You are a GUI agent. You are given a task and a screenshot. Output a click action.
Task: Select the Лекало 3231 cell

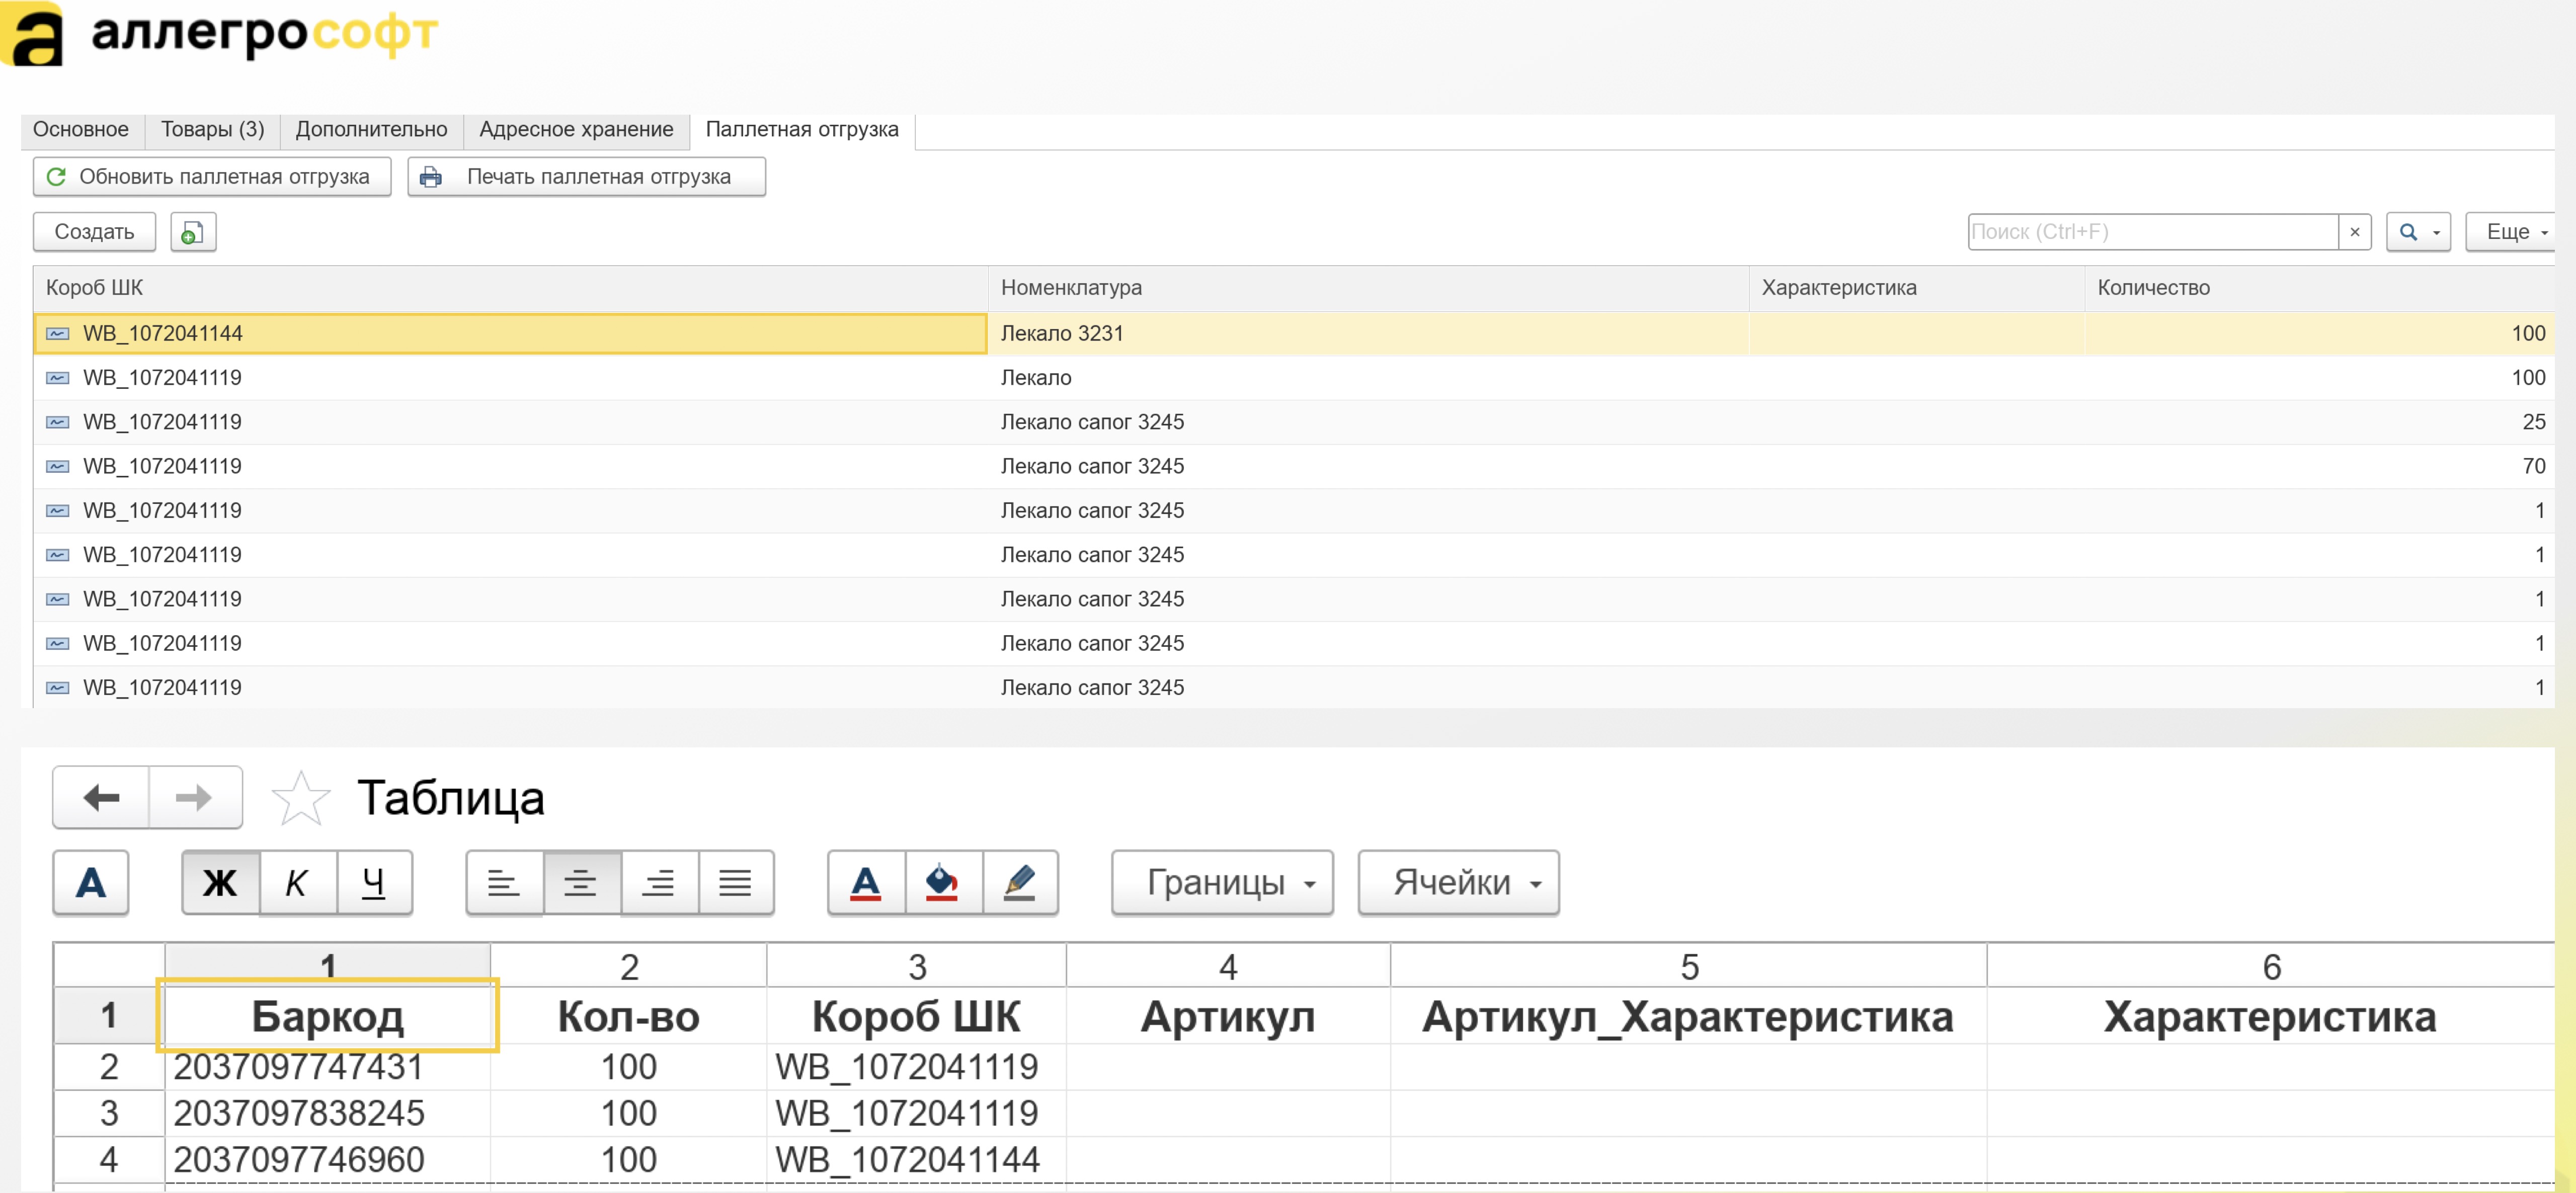[1368, 334]
